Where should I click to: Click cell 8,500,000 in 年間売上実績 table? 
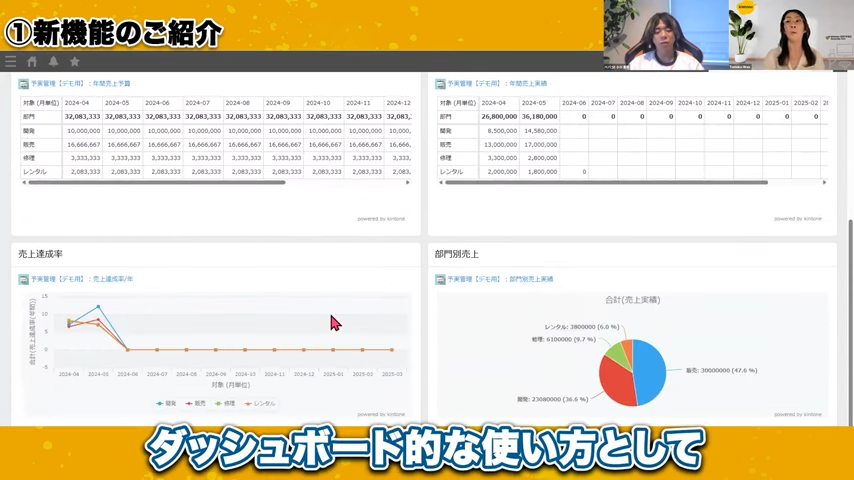[x=499, y=131]
